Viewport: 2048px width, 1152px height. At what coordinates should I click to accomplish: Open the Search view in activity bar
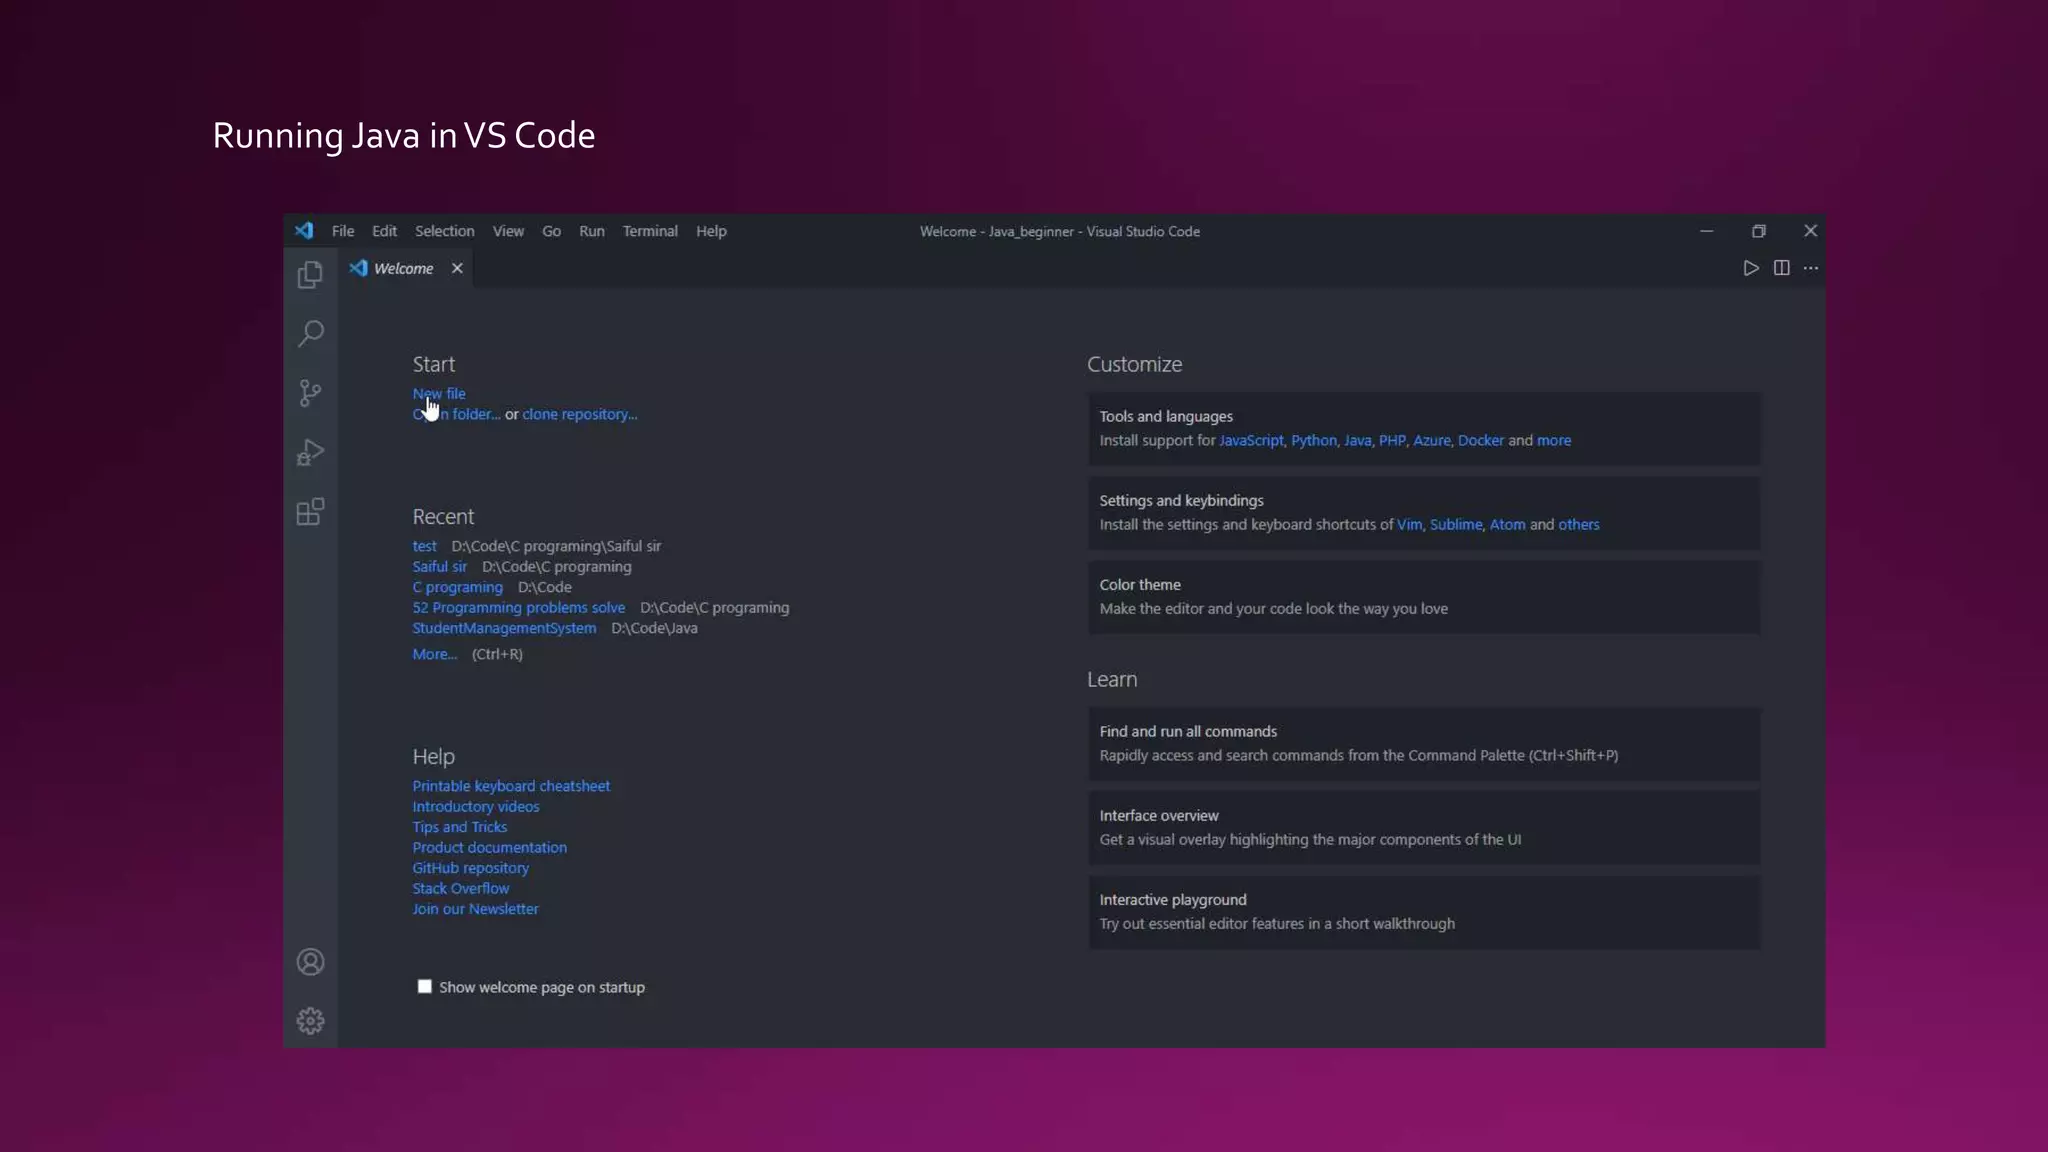point(310,333)
